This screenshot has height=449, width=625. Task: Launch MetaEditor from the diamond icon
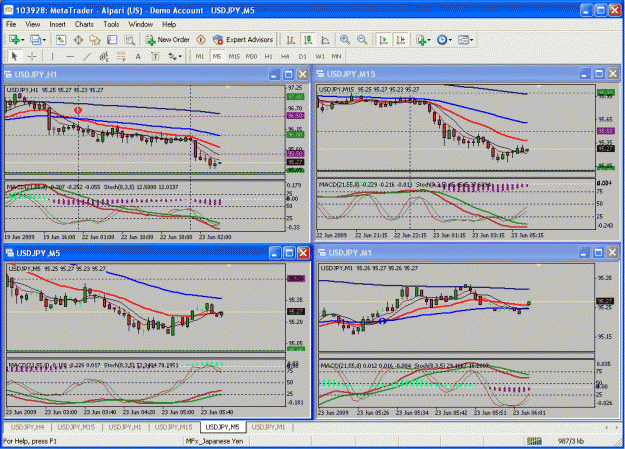(201, 39)
